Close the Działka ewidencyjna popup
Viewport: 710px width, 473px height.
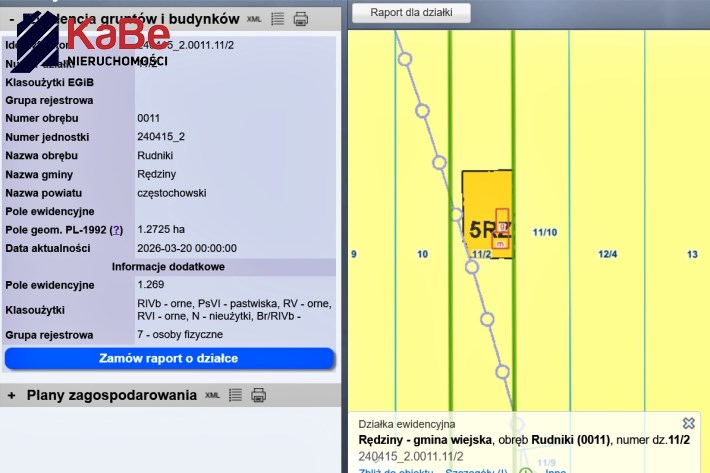(688, 423)
